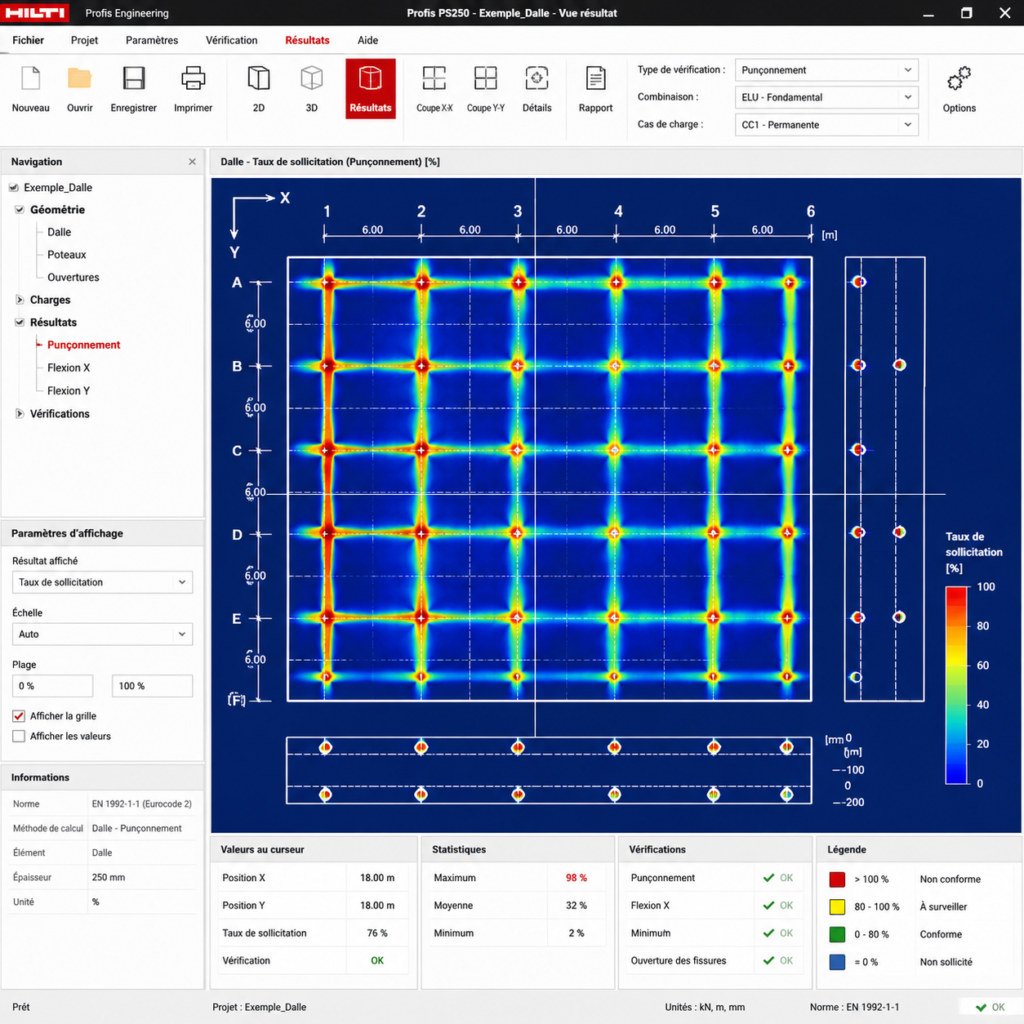Toggle the Exemple_Dalle root checkbox
The image size is (1024, 1024).
pyautogui.click(x=14, y=187)
